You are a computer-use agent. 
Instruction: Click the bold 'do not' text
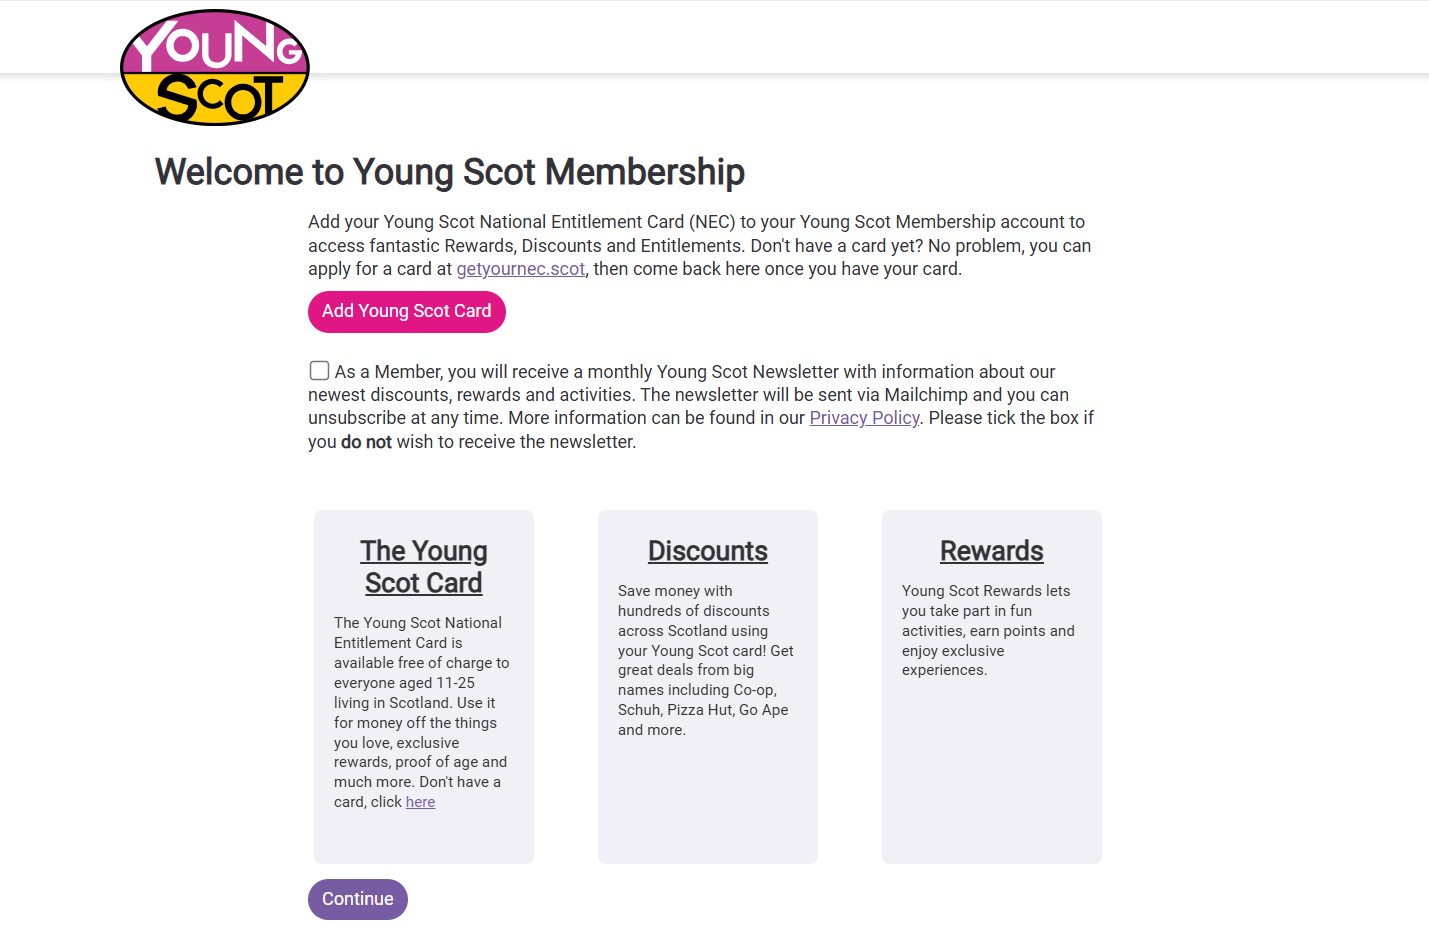point(366,442)
